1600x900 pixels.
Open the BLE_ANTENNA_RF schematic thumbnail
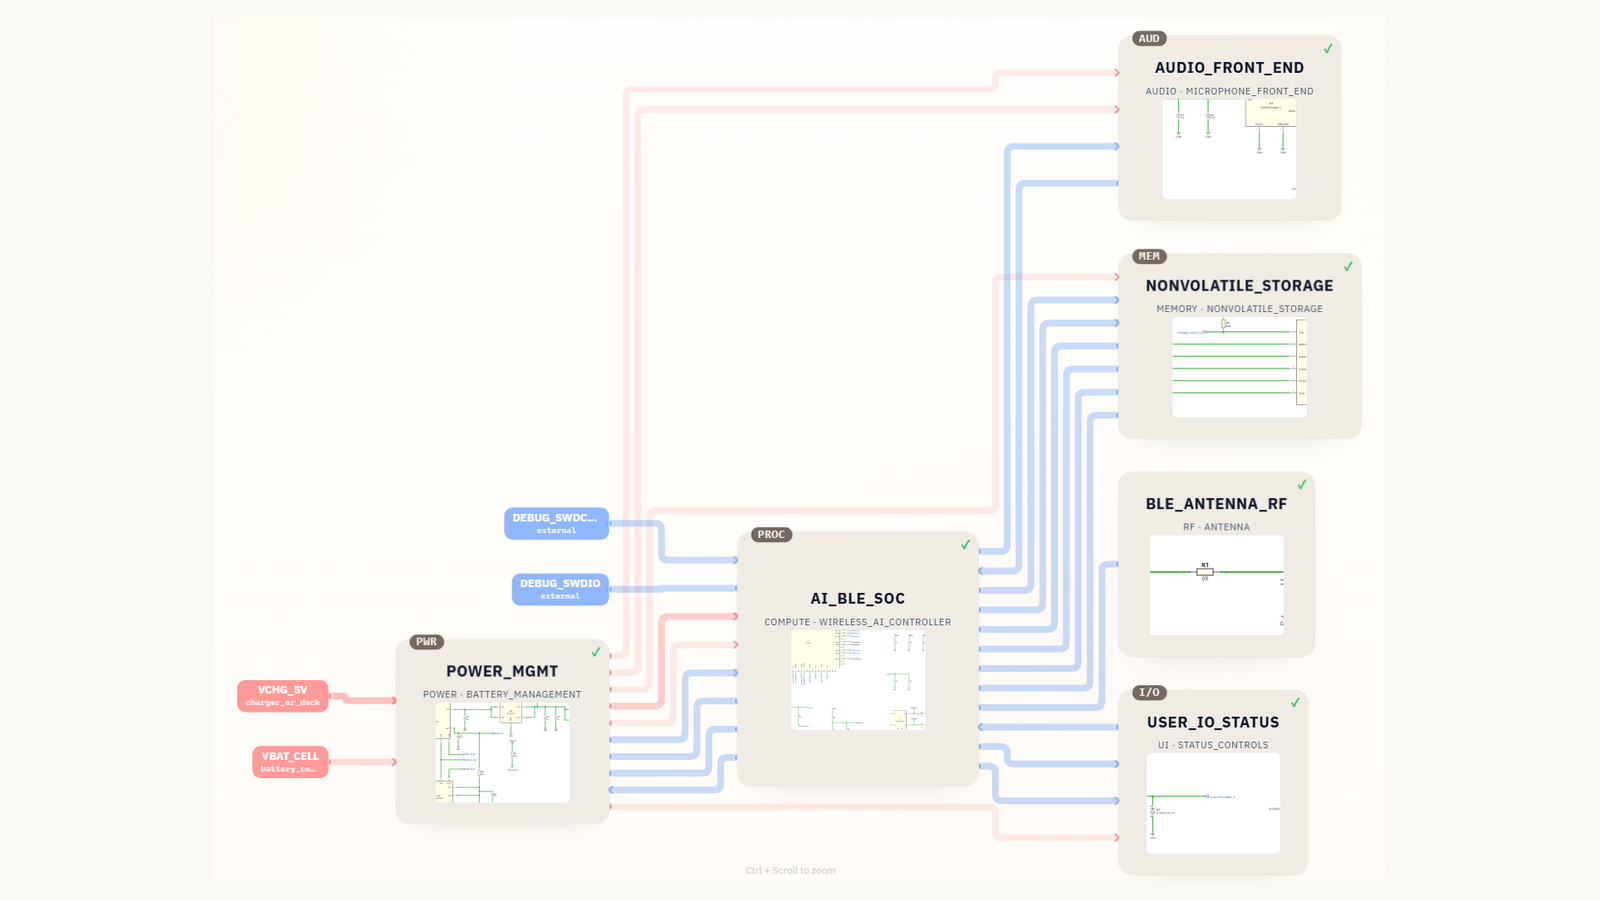pos(1216,585)
